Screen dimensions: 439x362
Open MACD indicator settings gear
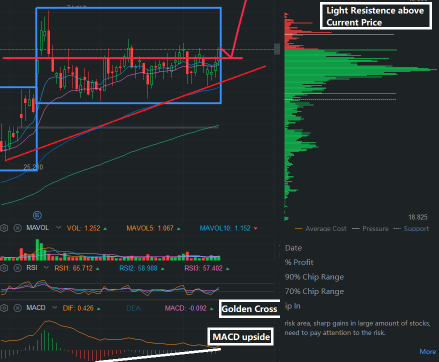pyautogui.click(x=4, y=308)
